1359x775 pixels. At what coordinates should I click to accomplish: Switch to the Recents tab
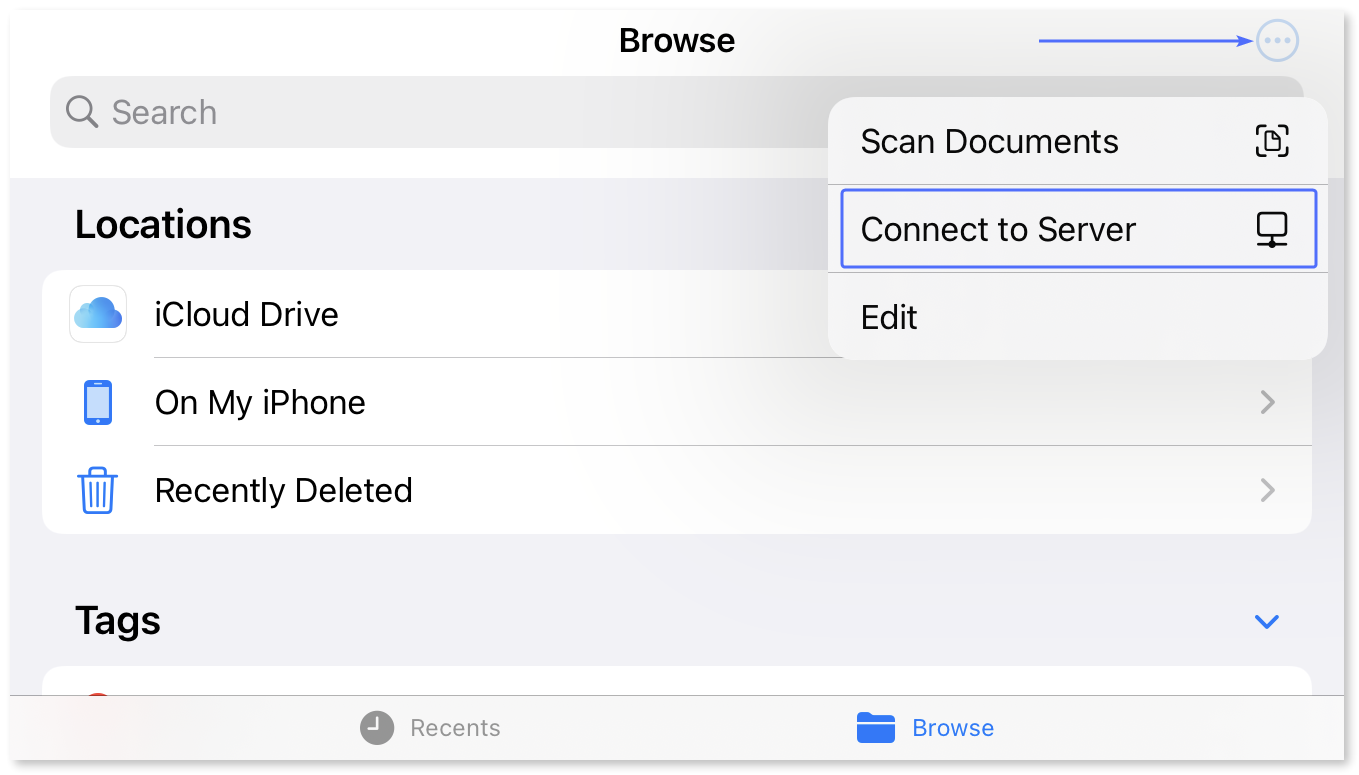click(430, 728)
